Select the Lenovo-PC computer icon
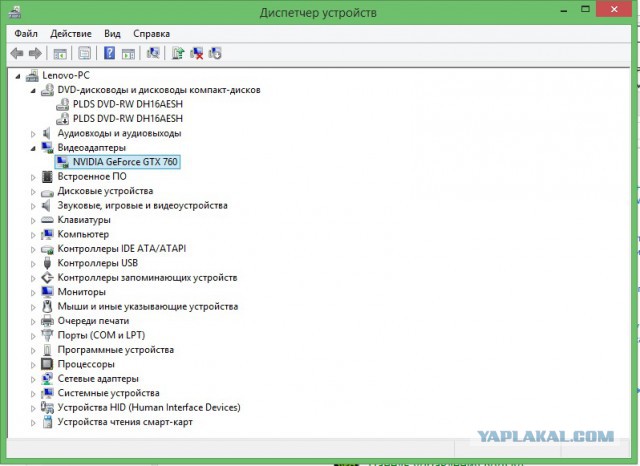 click(32, 75)
